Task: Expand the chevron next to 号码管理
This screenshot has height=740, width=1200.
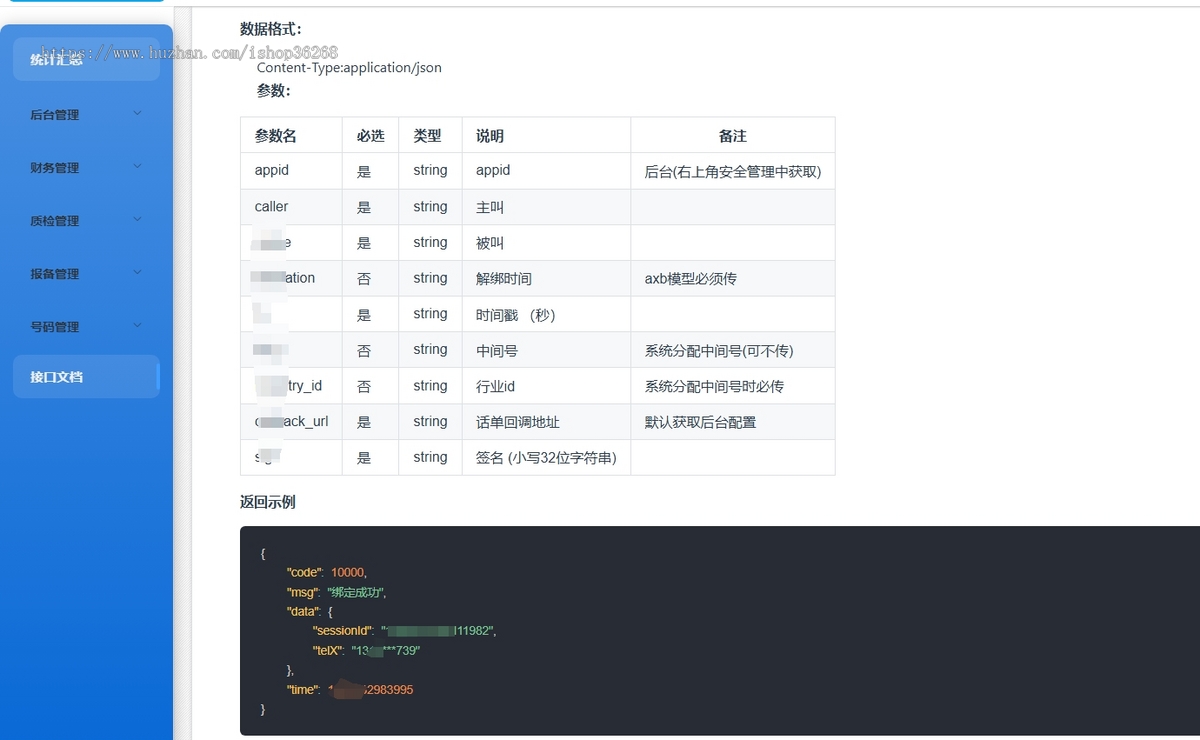Action: point(137,325)
